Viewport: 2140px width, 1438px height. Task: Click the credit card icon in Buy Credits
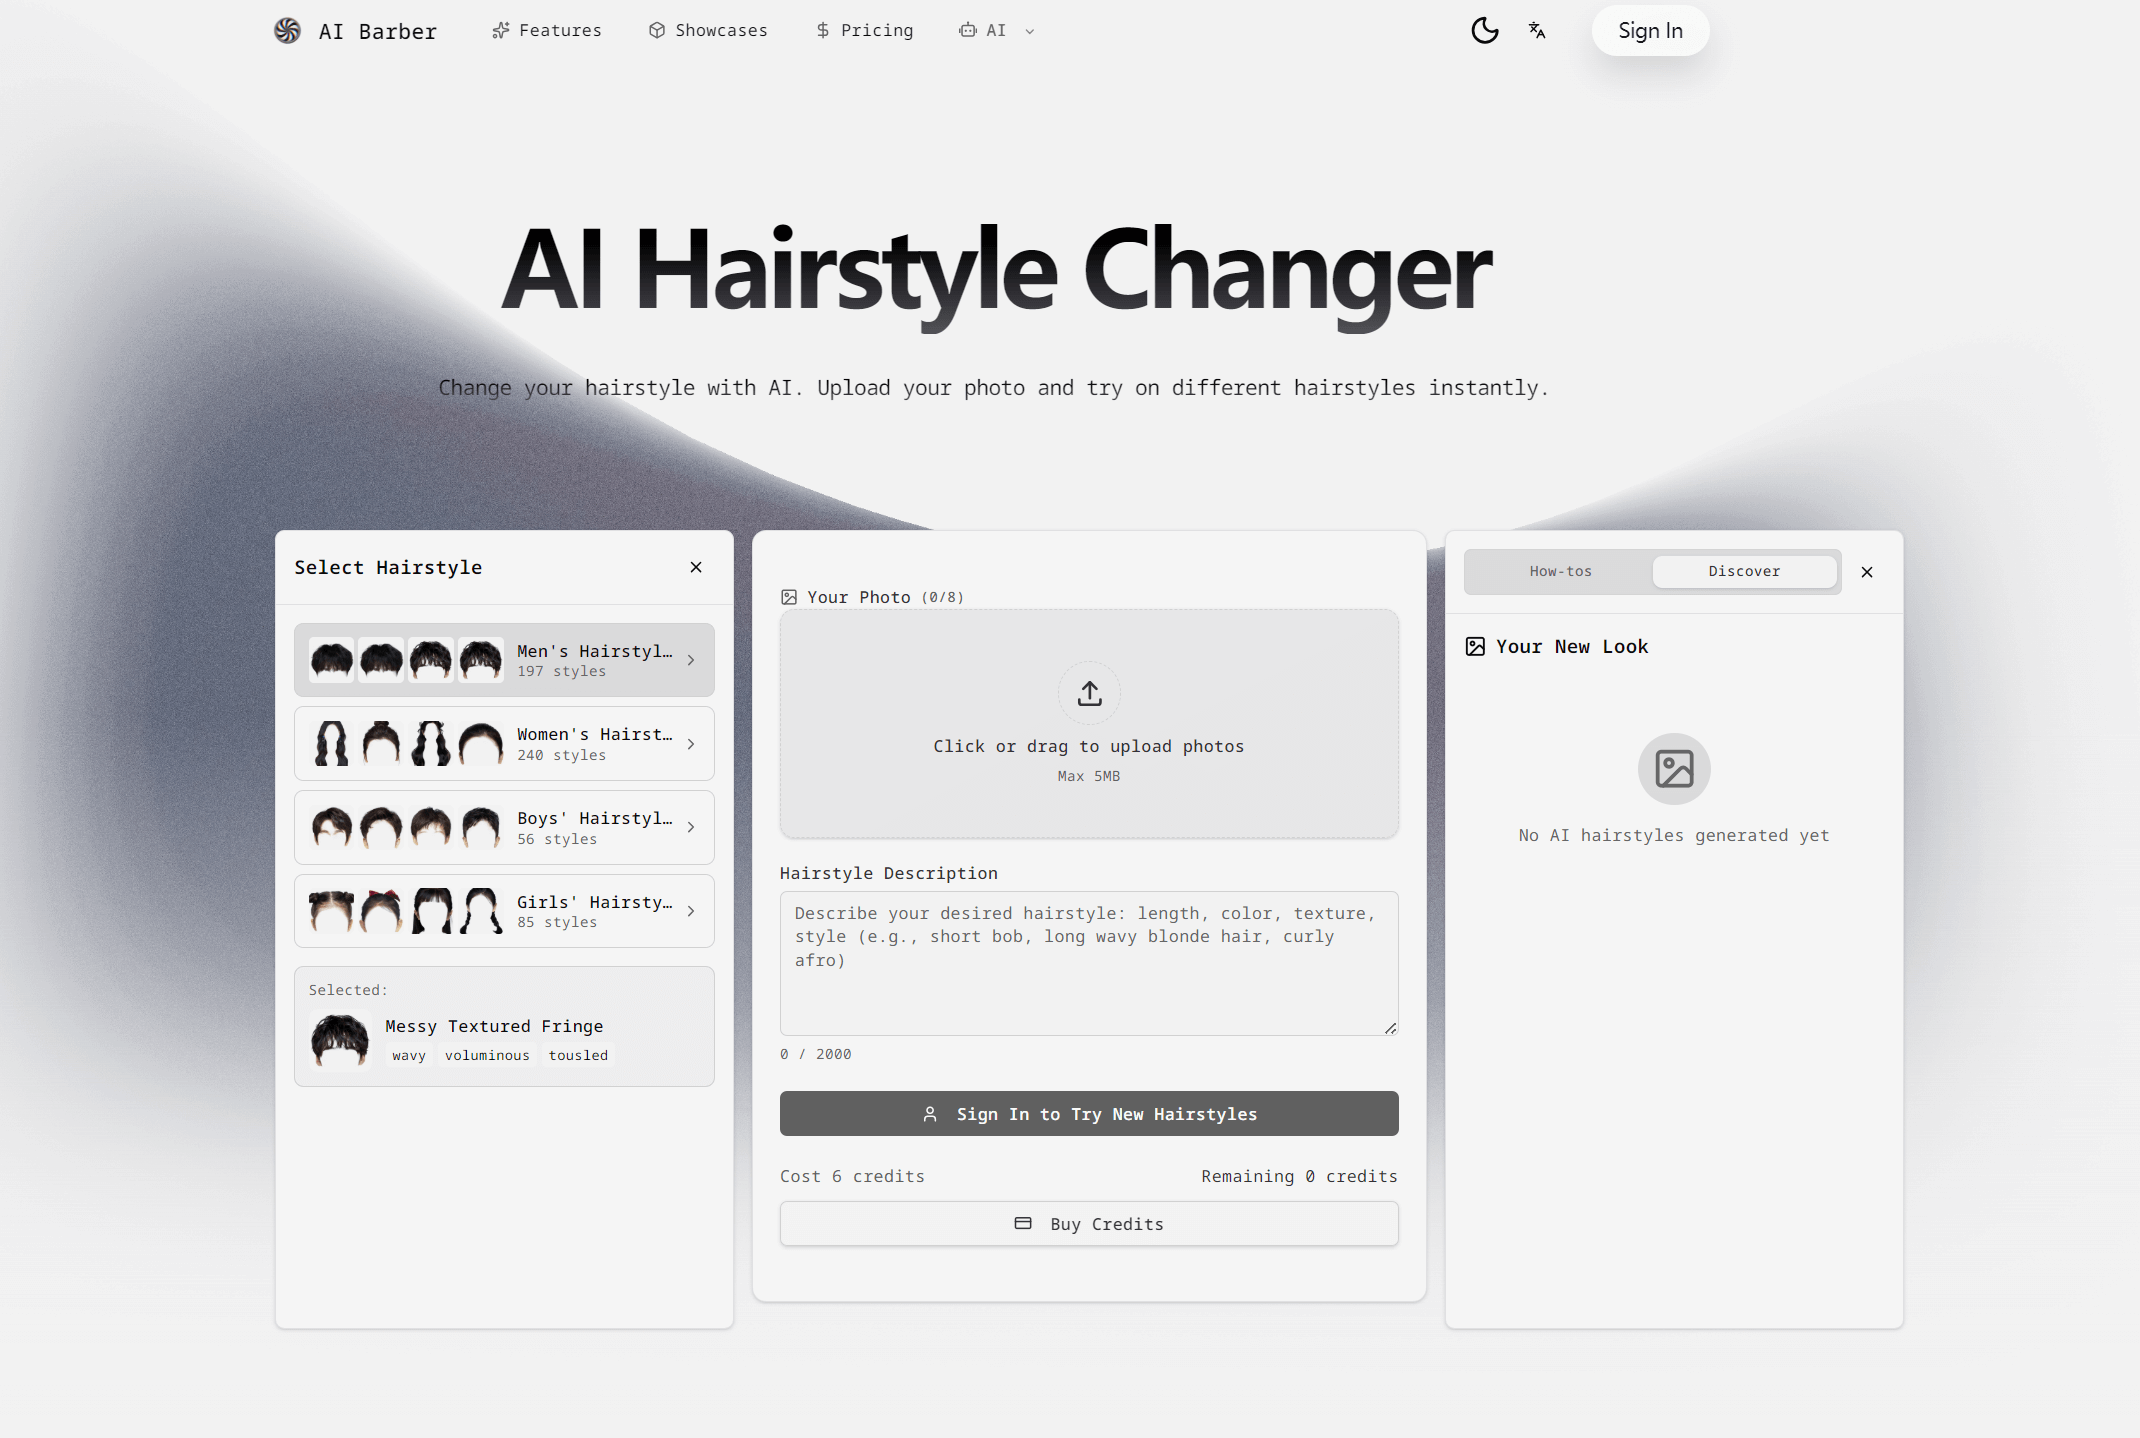click(x=1023, y=1224)
